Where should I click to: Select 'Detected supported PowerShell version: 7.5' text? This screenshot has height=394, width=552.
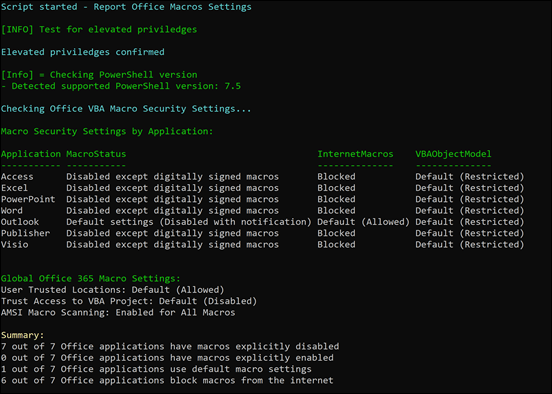(x=126, y=86)
